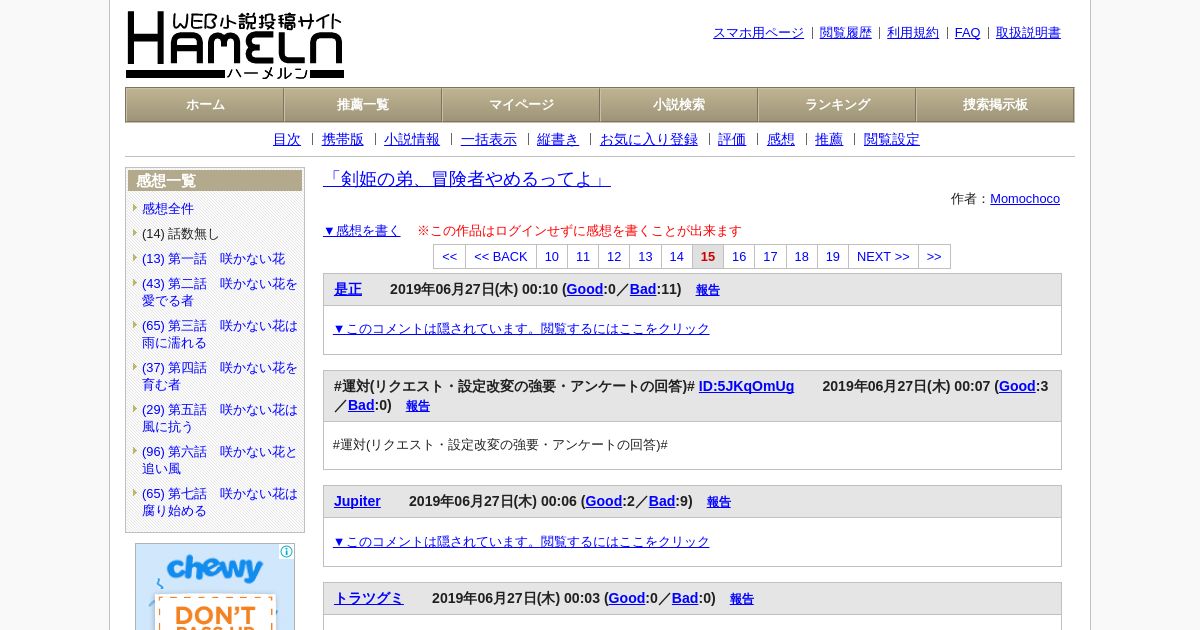The image size is (1200, 630).
Task: Select (14) 話数無し sidebar entry
Action: point(180,234)
